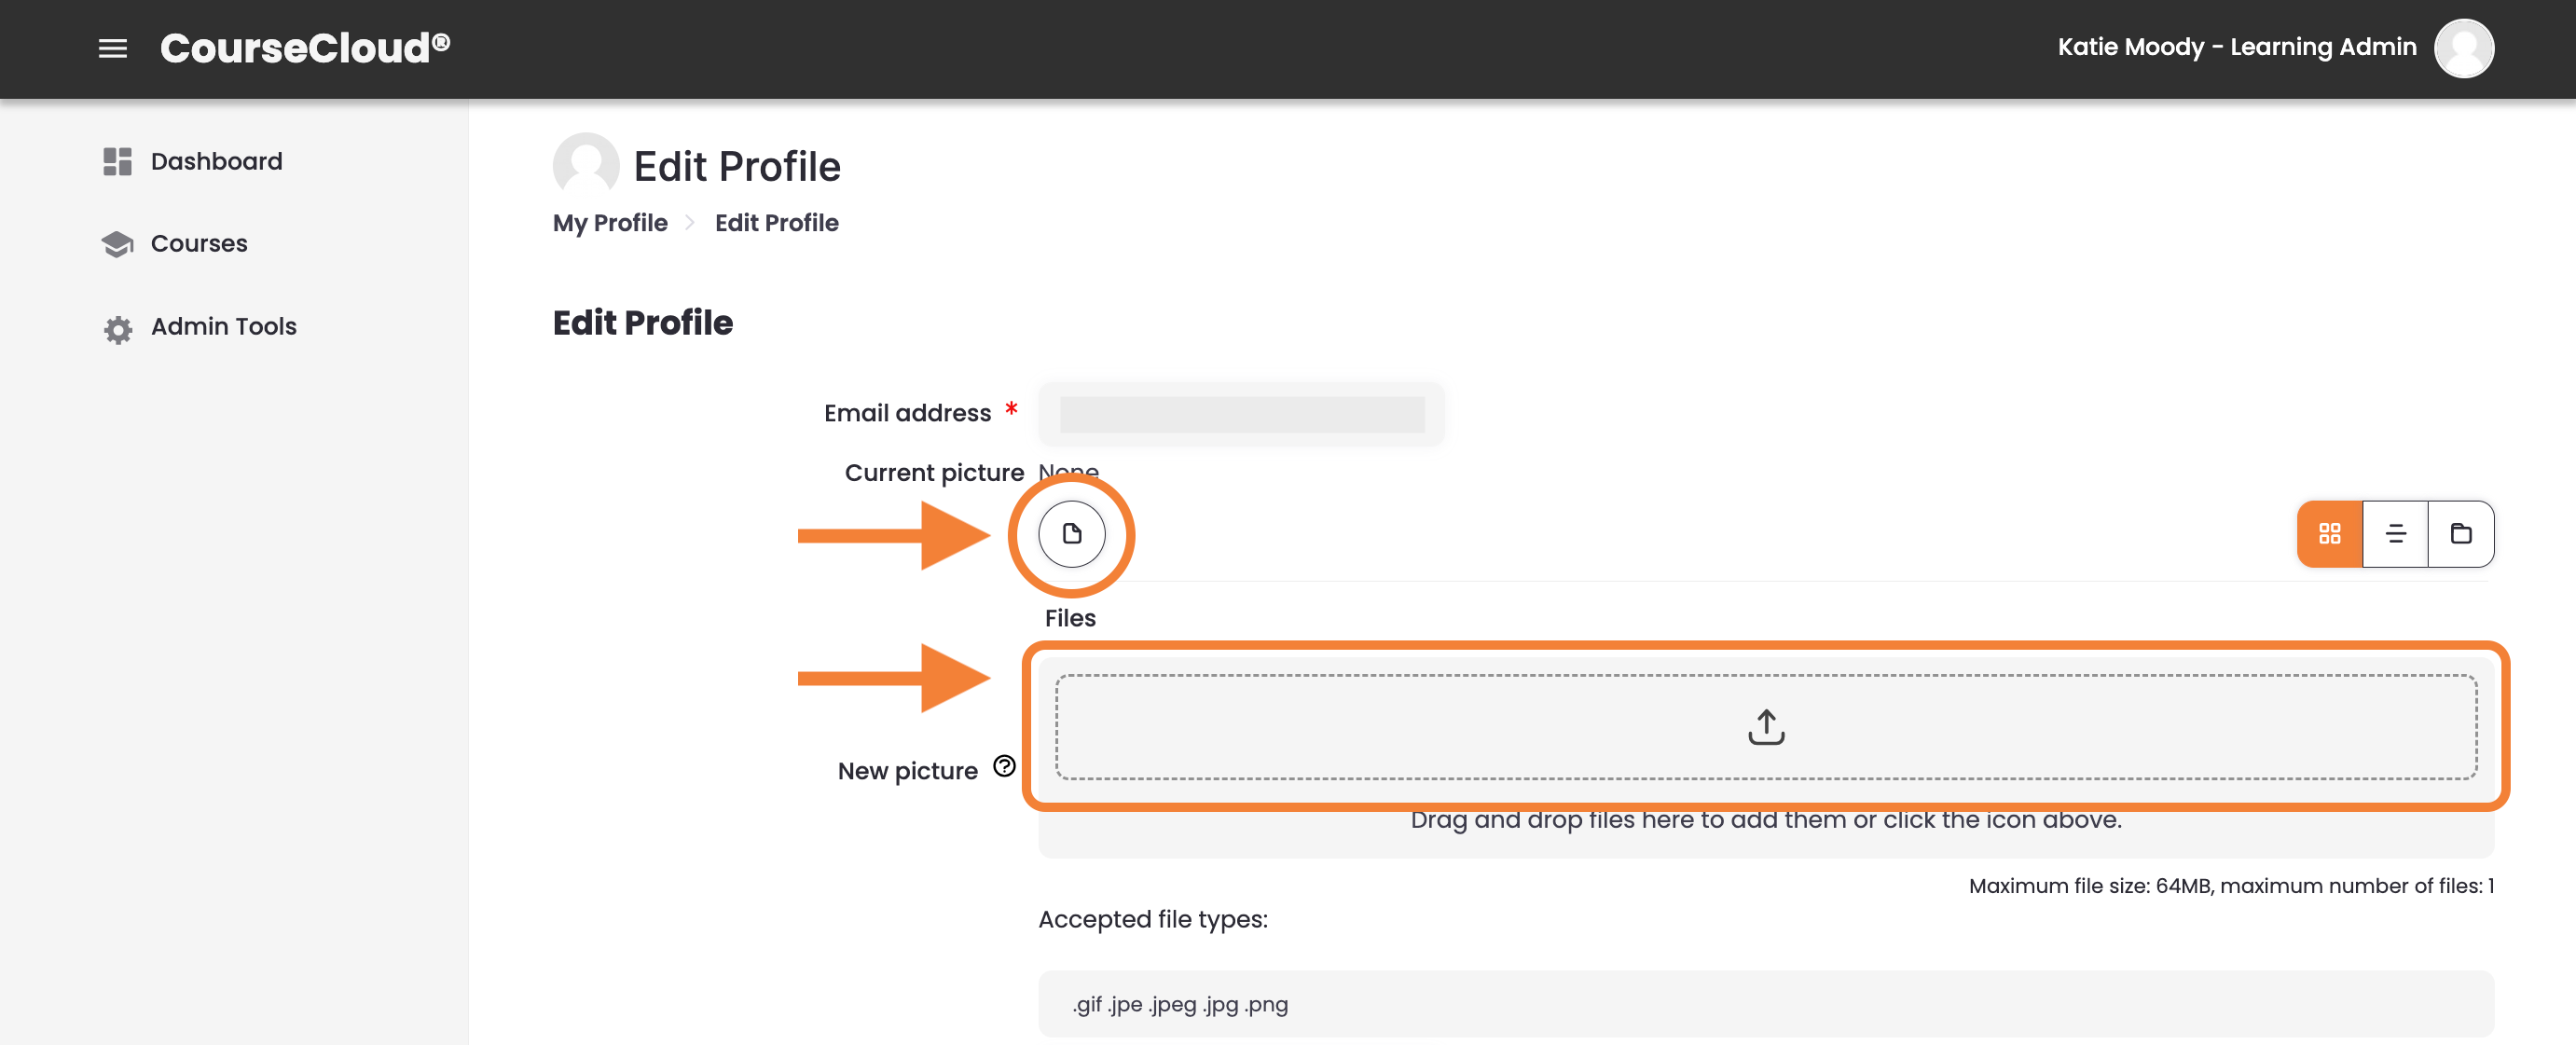2576x1045 pixels.
Task: Click the Files folder label
Action: click(x=1070, y=618)
